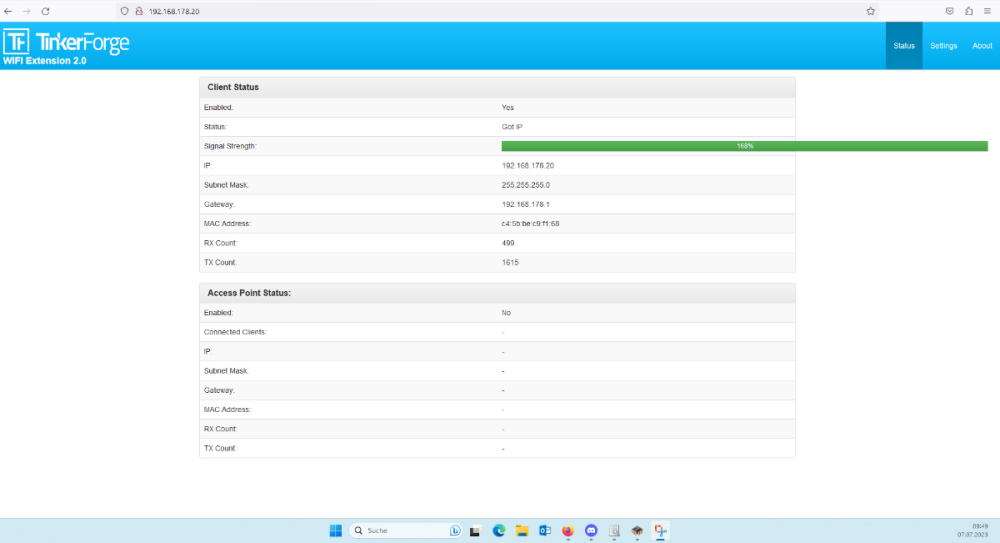Open the Firefox hamburger menu
This screenshot has width=1000, height=543.
click(x=988, y=11)
